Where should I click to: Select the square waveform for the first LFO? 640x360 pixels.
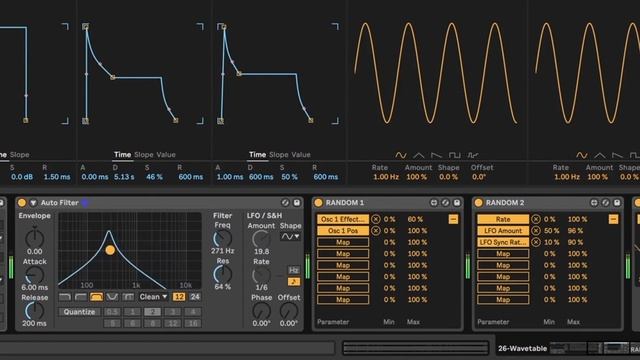(x=455, y=155)
